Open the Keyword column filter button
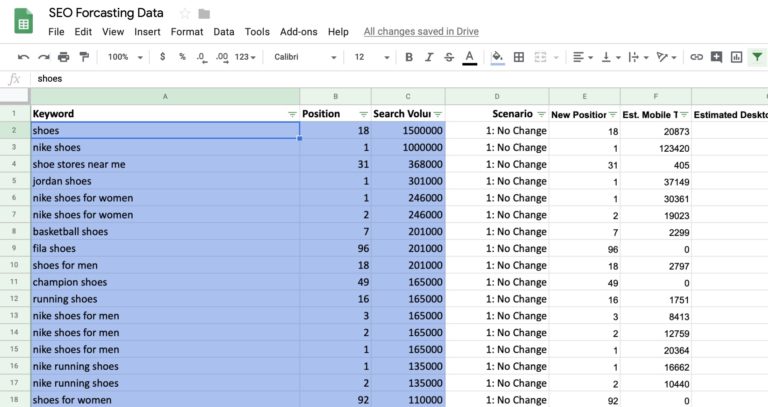Viewport: 768px width, 407px height. click(292, 114)
